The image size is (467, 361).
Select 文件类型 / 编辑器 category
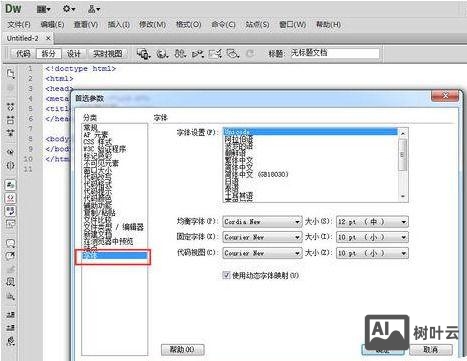[114, 227]
